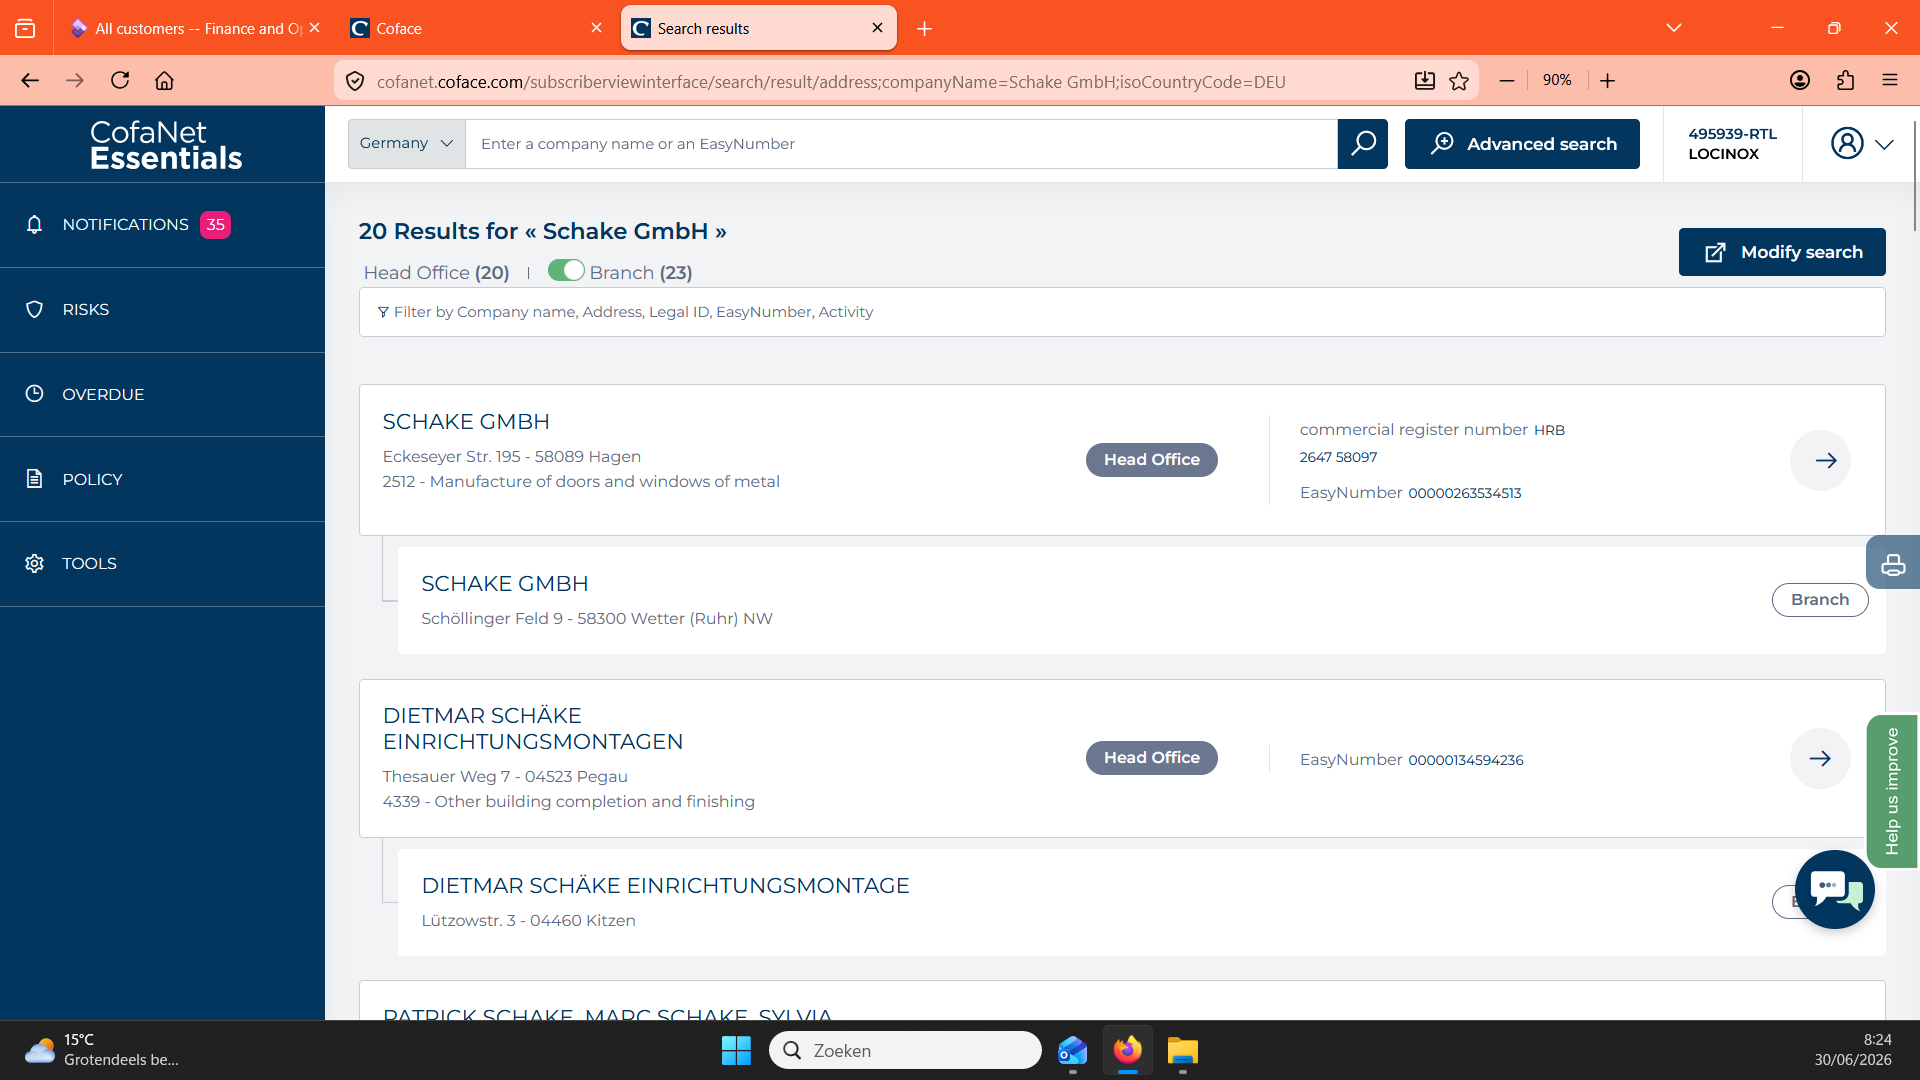Open Dietmar Schäke Einrichtungsmontagen head office link
Screen dimensions: 1920x1080
tap(533, 729)
